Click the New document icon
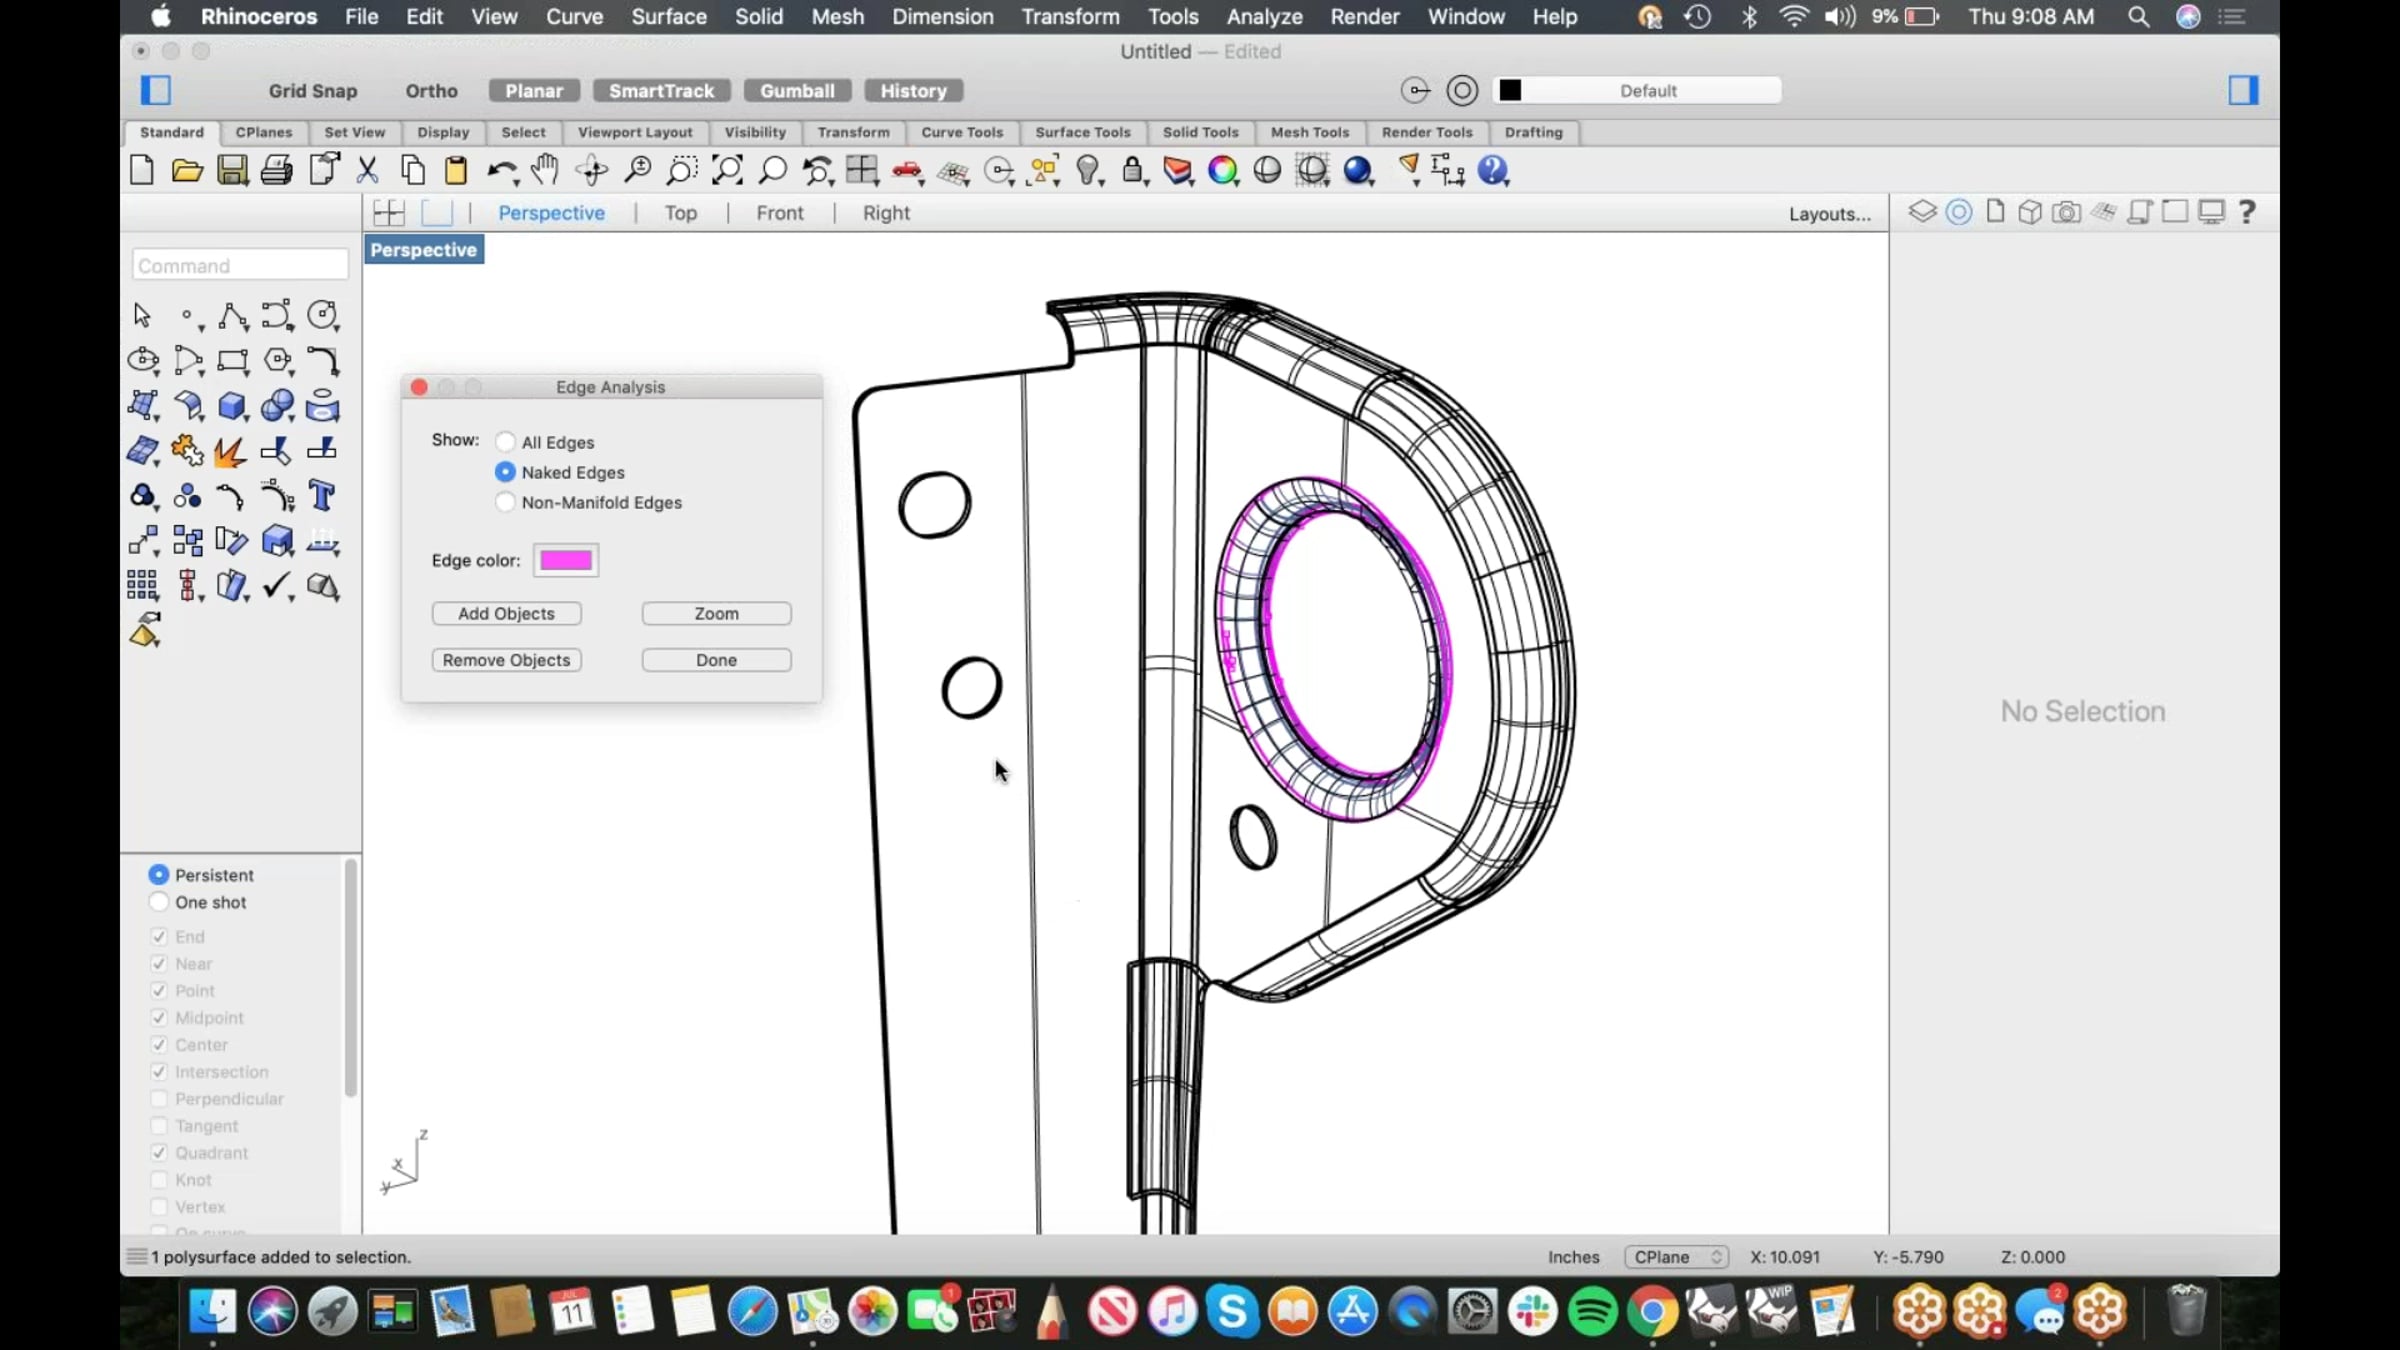2400x1350 pixels. pyautogui.click(x=142, y=171)
